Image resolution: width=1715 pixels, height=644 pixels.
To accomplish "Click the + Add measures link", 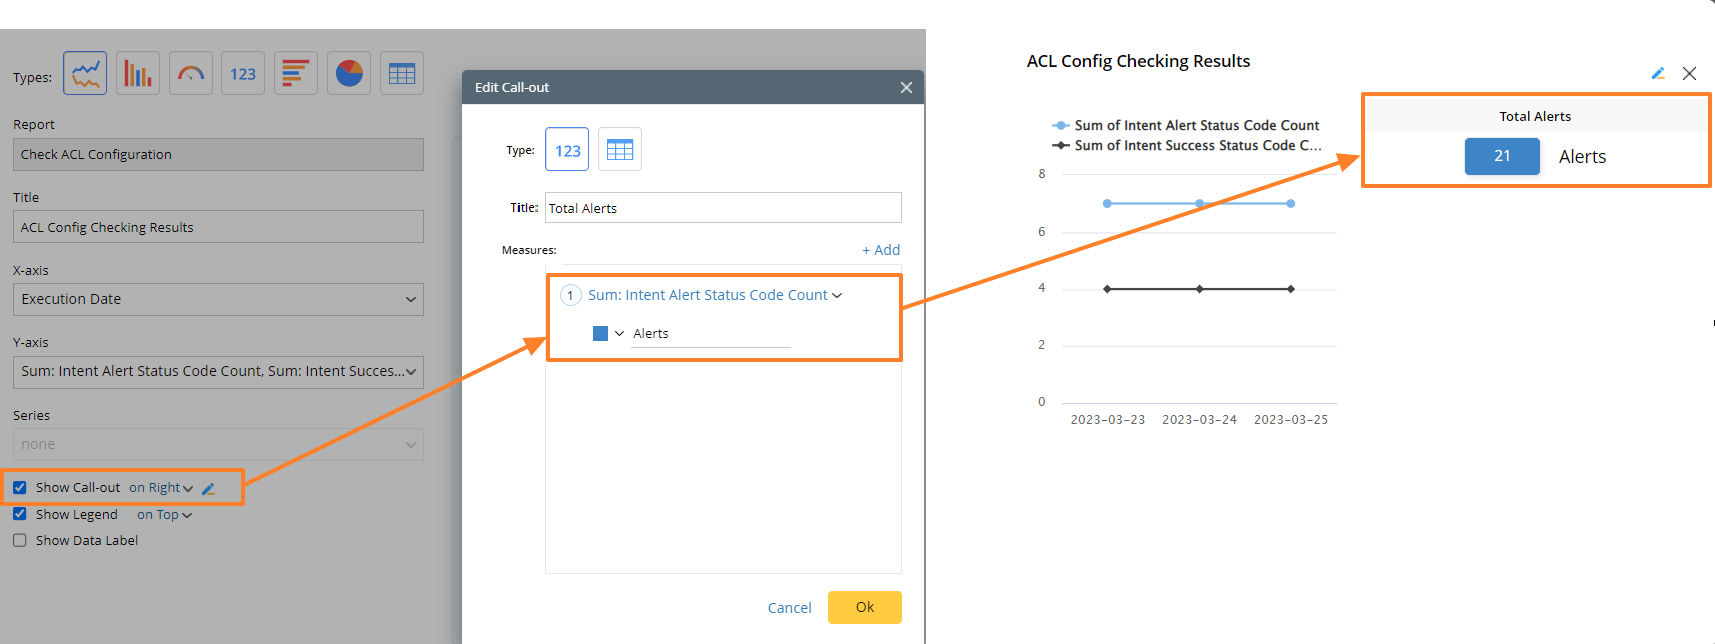I will [881, 250].
